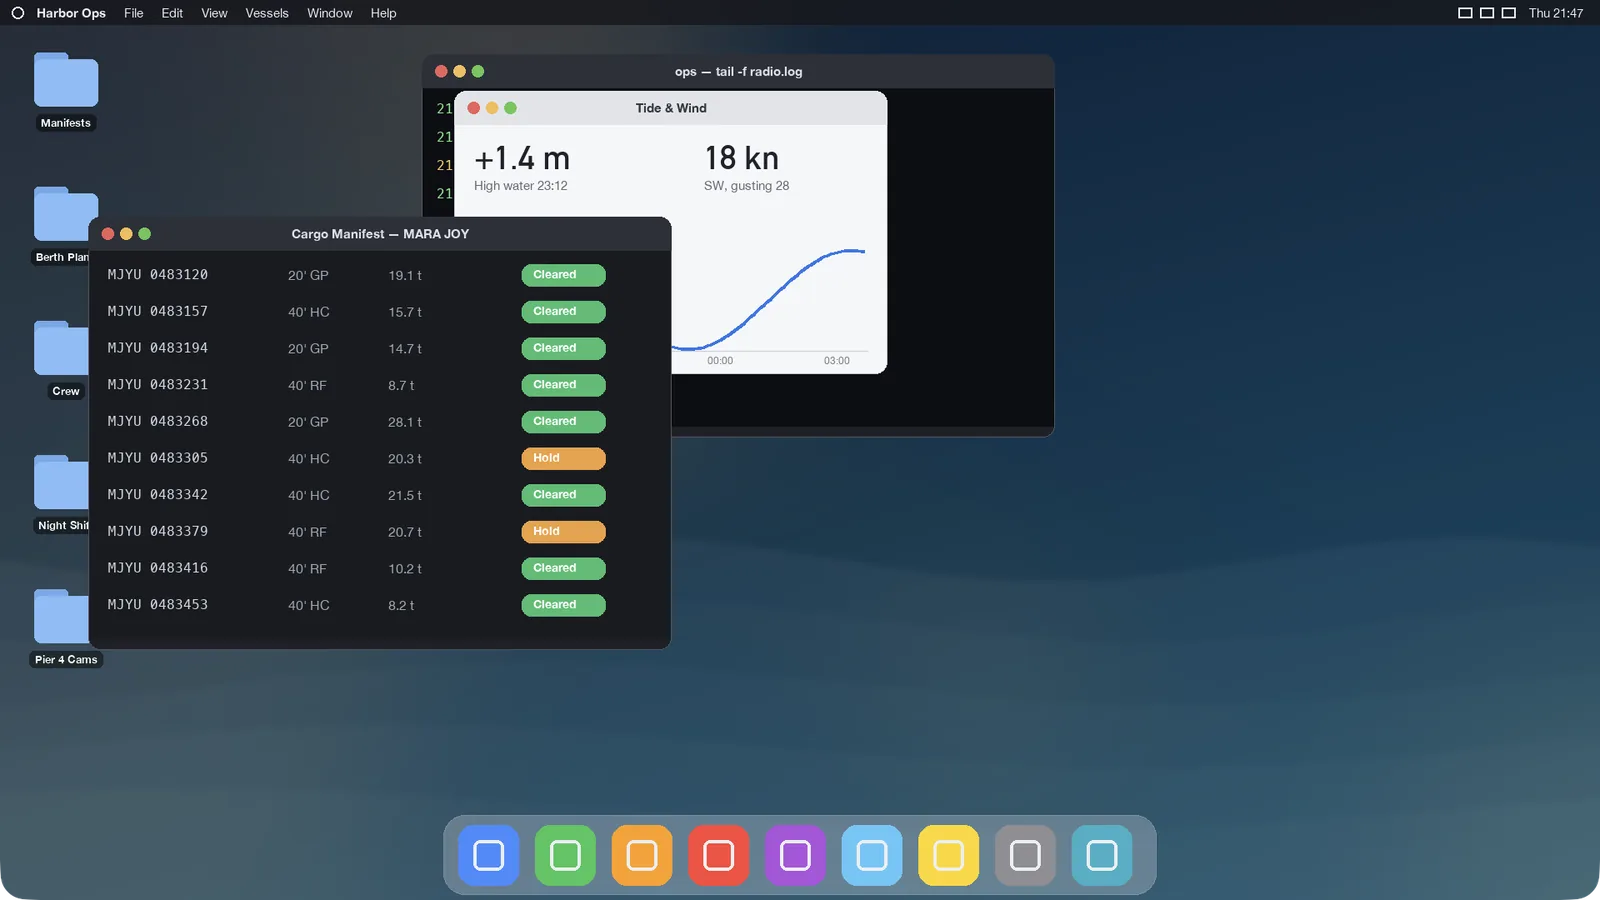This screenshot has width=1600, height=900.
Task: Select container ID MJYU 0483416
Action: click(158, 568)
